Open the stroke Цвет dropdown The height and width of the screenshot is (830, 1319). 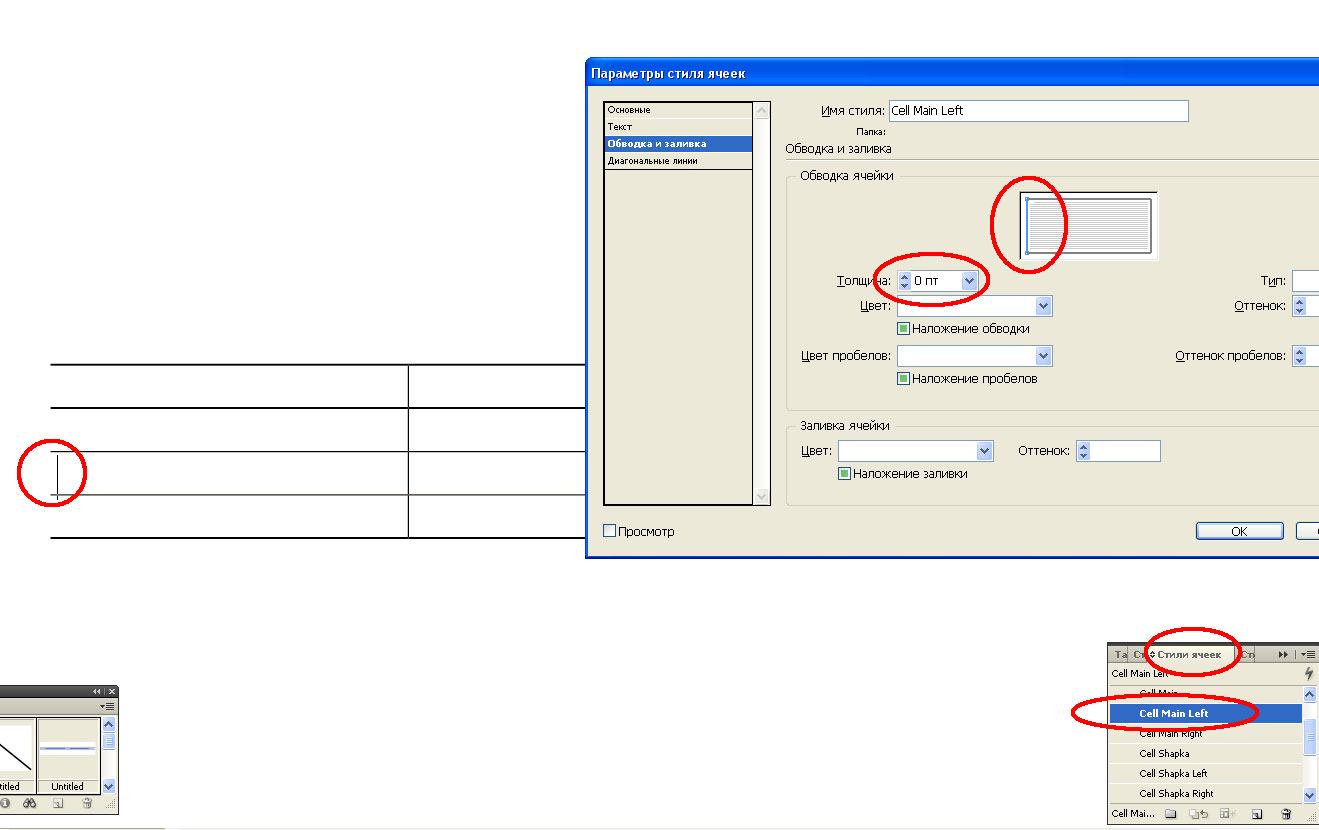1044,306
